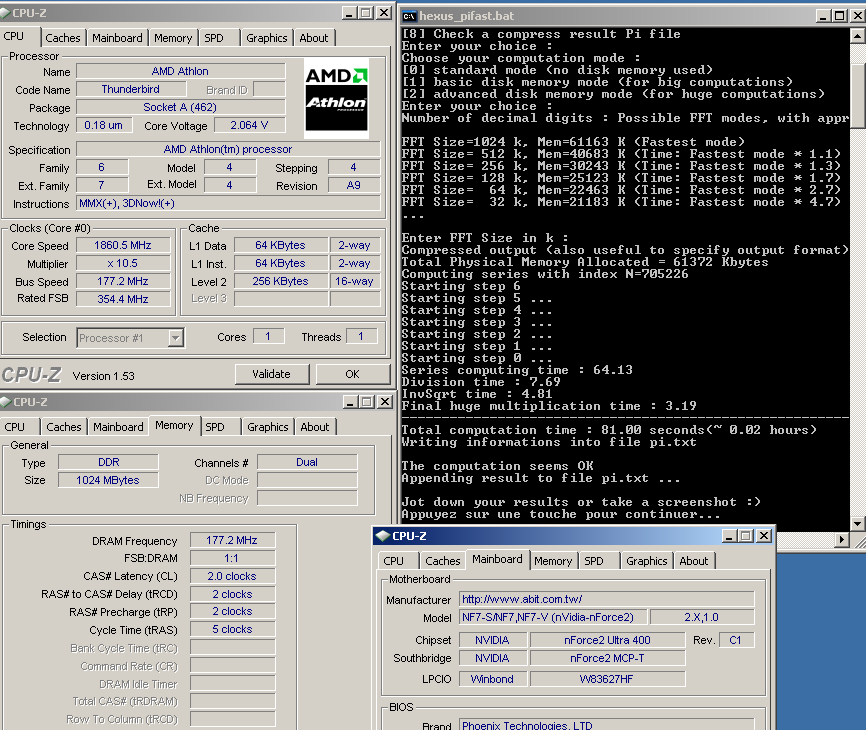This screenshot has width=866, height=730.
Task: Minimize the top CPU-Z window
Action: (349, 13)
